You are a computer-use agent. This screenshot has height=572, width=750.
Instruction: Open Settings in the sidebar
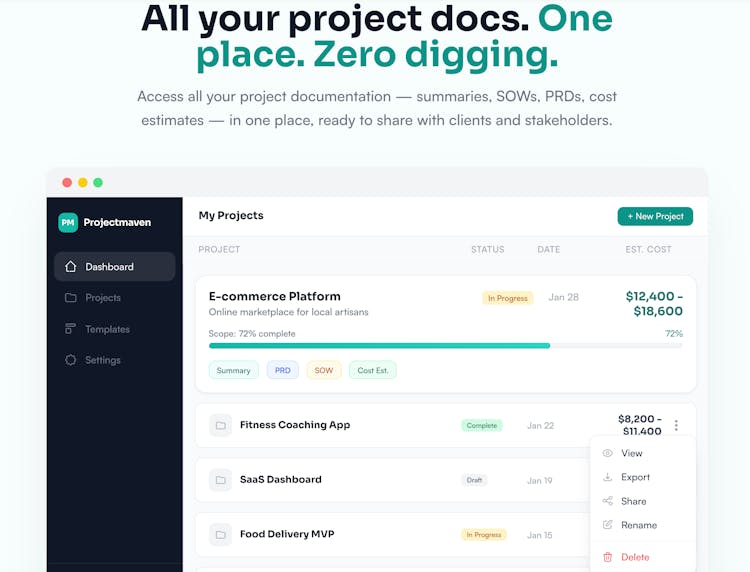(115, 360)
